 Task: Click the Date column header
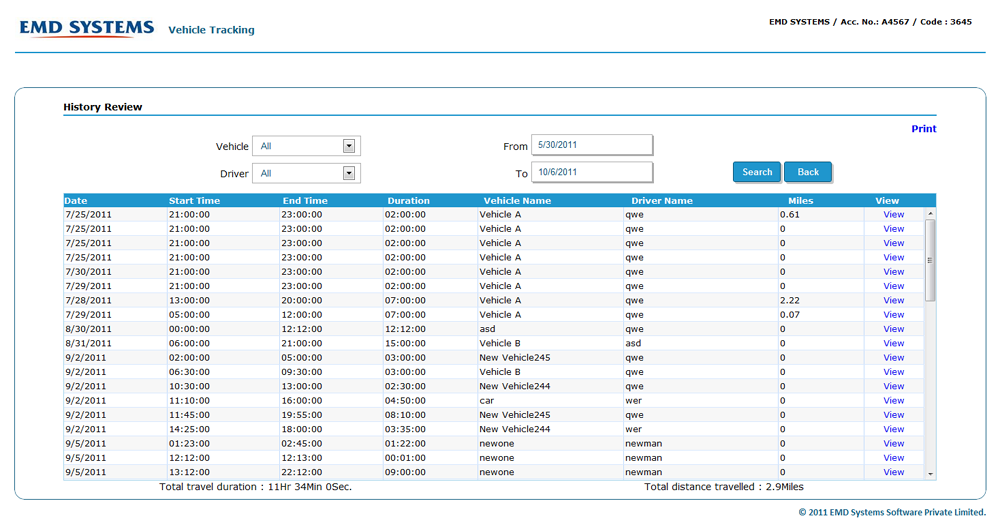pyautogui.click(x=76, y=201)
